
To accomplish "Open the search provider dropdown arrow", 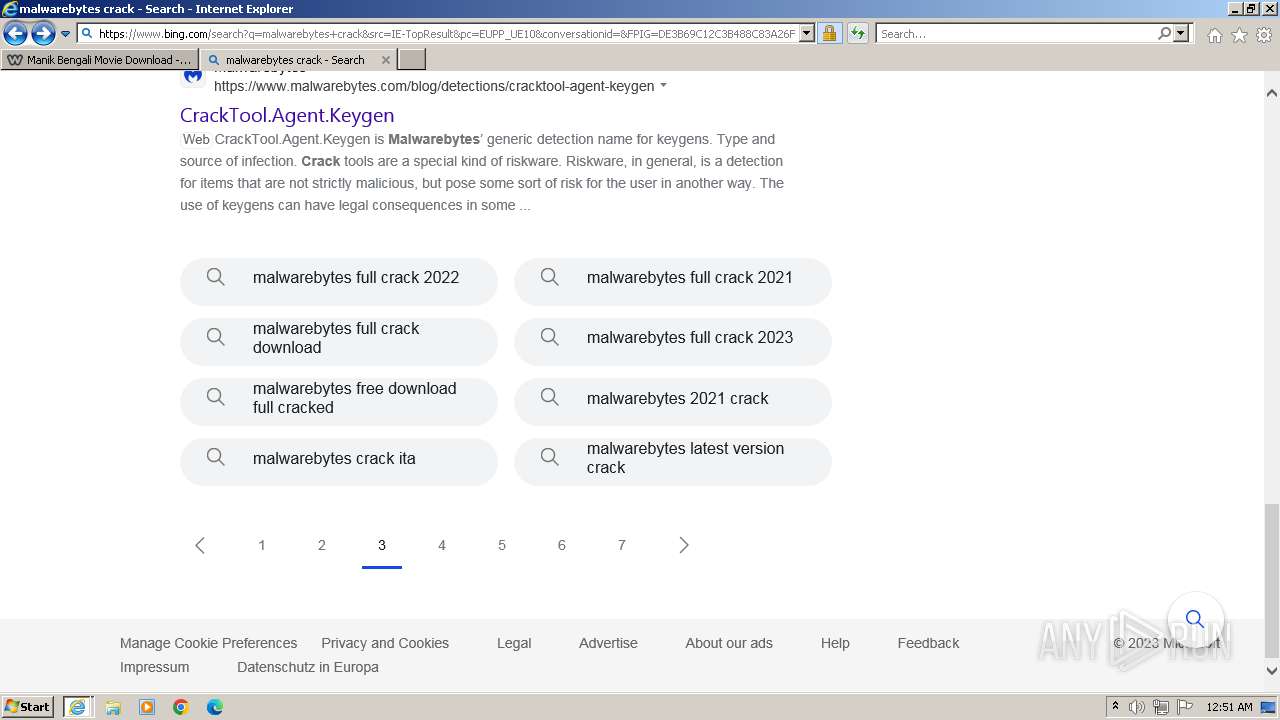I will (1181, 34).
